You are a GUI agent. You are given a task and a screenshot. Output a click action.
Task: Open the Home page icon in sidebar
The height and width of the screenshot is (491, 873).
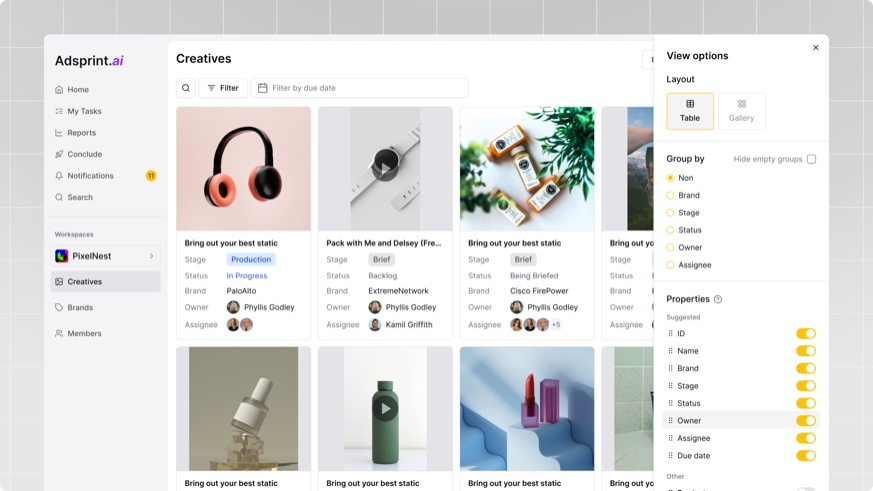click(59, 90)
